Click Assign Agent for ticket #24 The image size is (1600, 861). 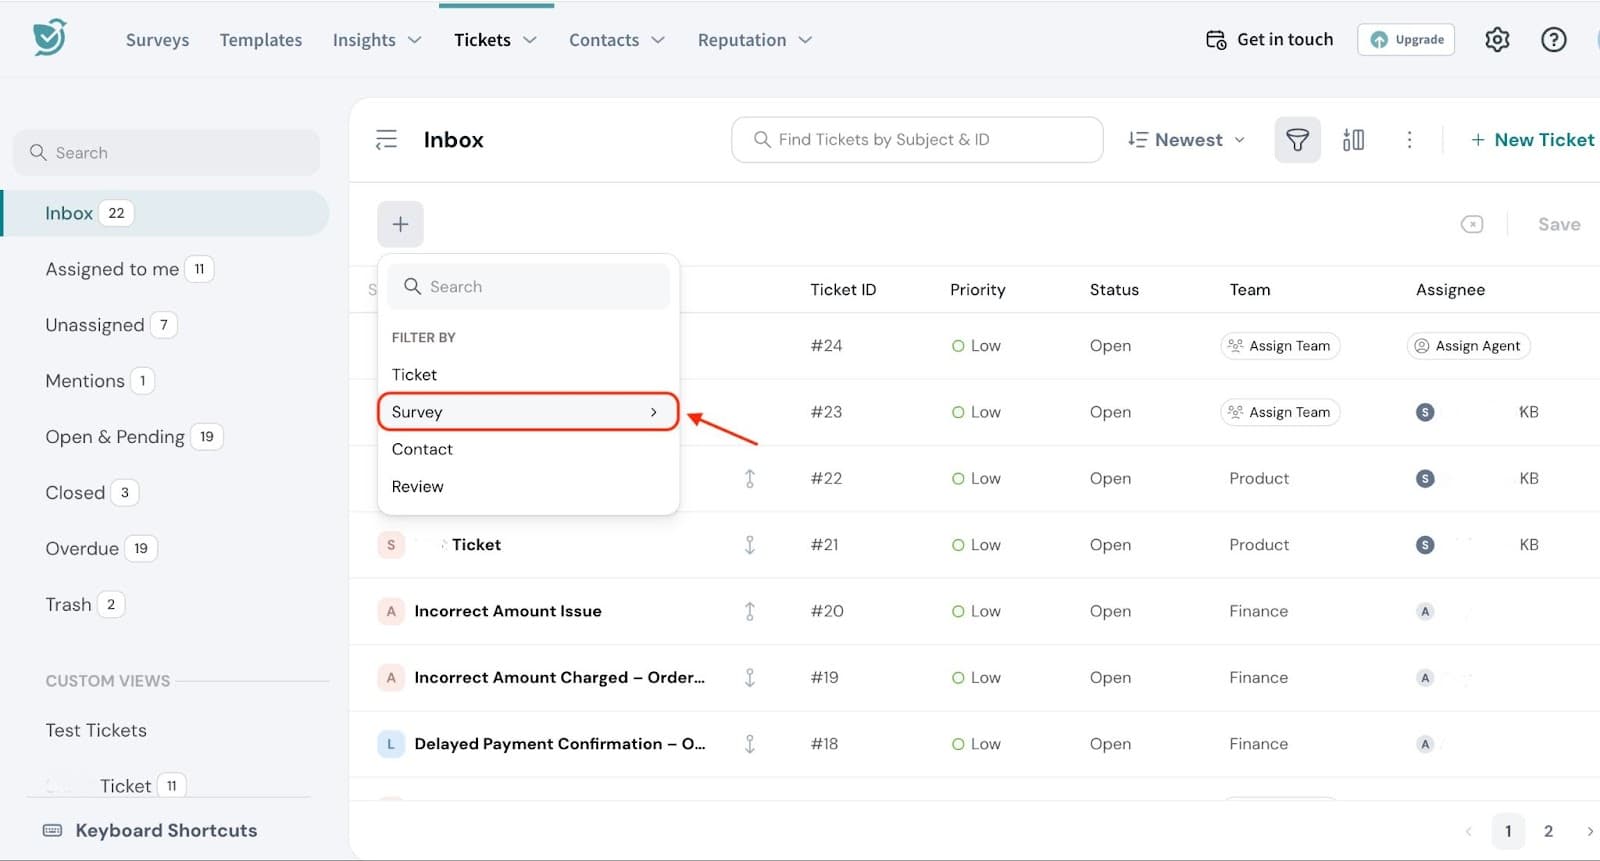tap(1467, 346)
